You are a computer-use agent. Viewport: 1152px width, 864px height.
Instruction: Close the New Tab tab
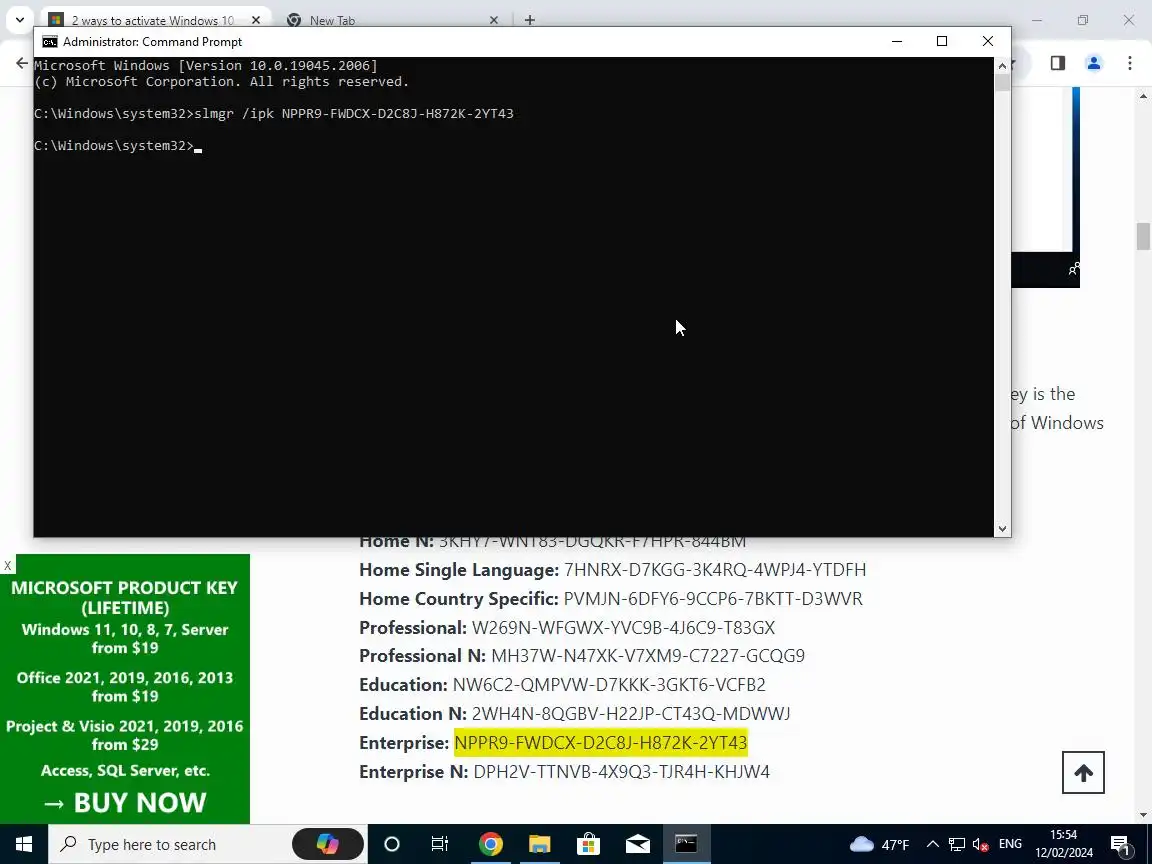click(x=494, y=20)
